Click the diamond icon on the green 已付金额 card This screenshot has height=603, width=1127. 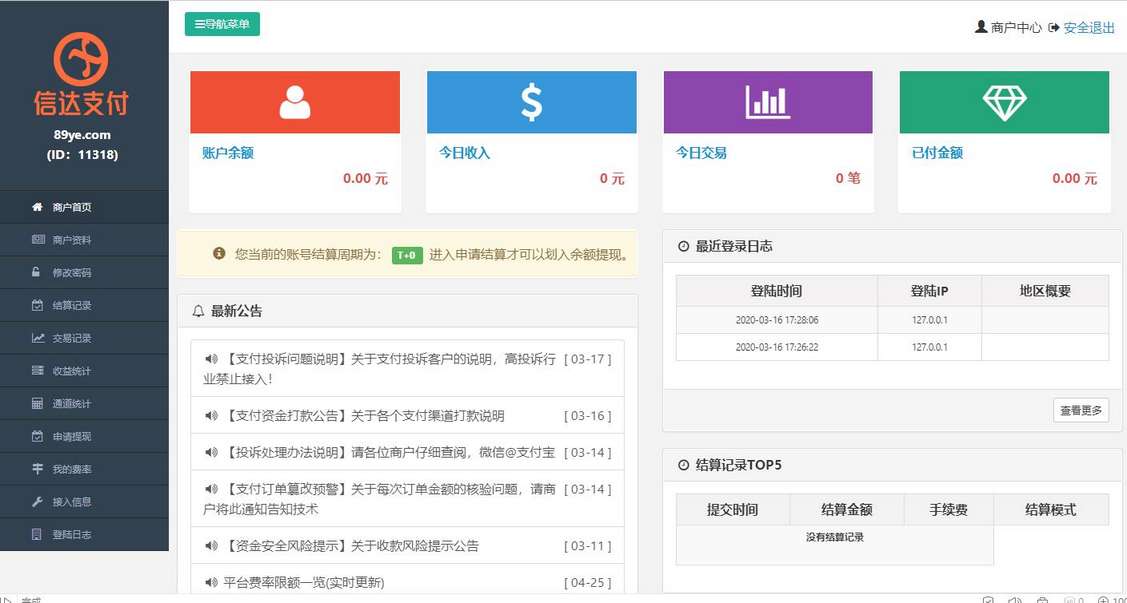[x=1005, y=103]
